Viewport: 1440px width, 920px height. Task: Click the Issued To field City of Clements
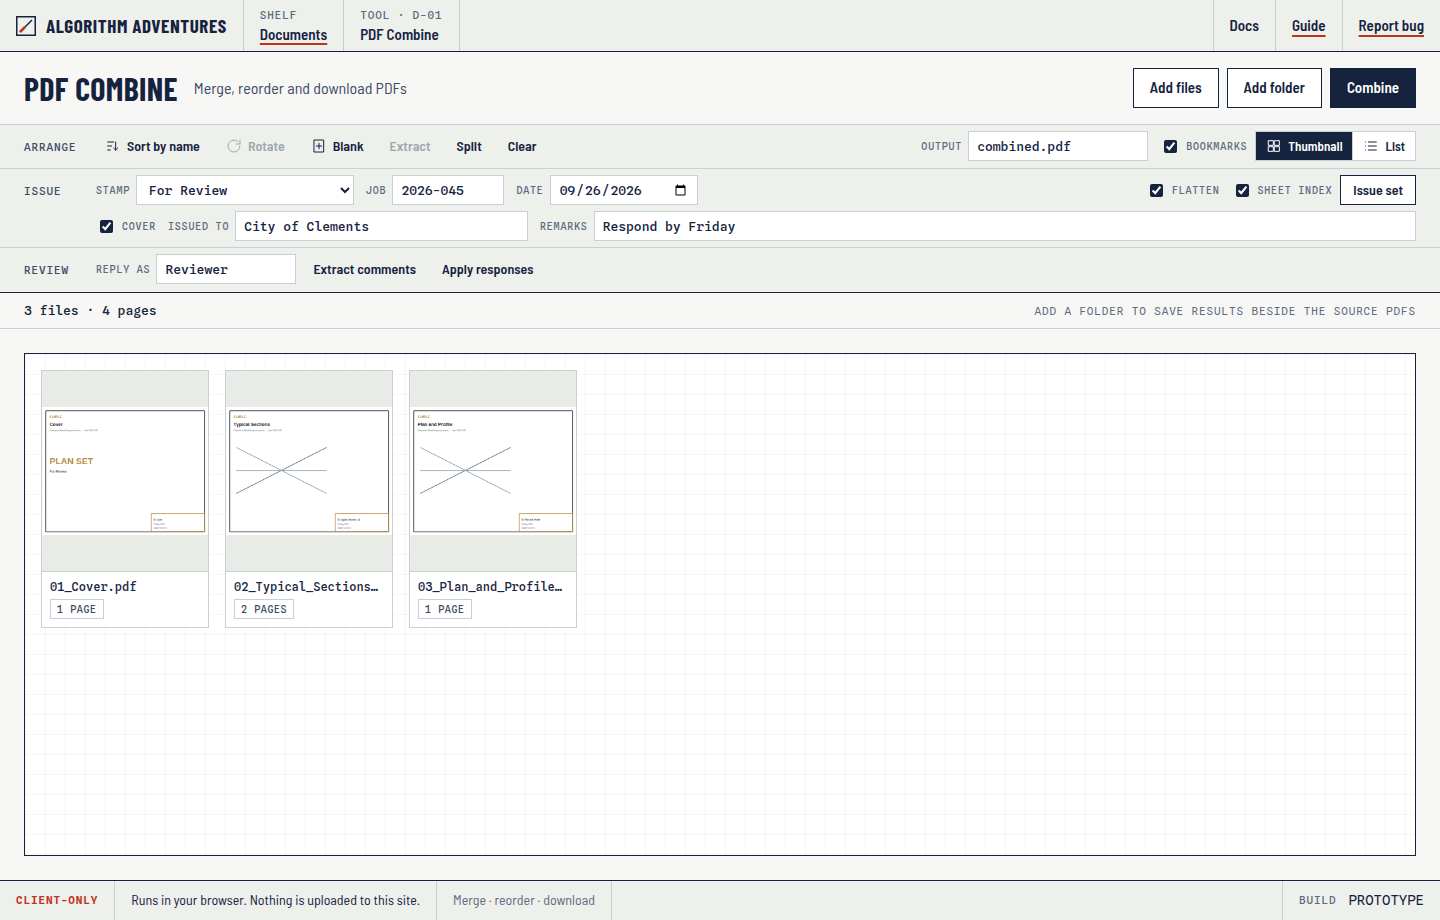(381, 226)
